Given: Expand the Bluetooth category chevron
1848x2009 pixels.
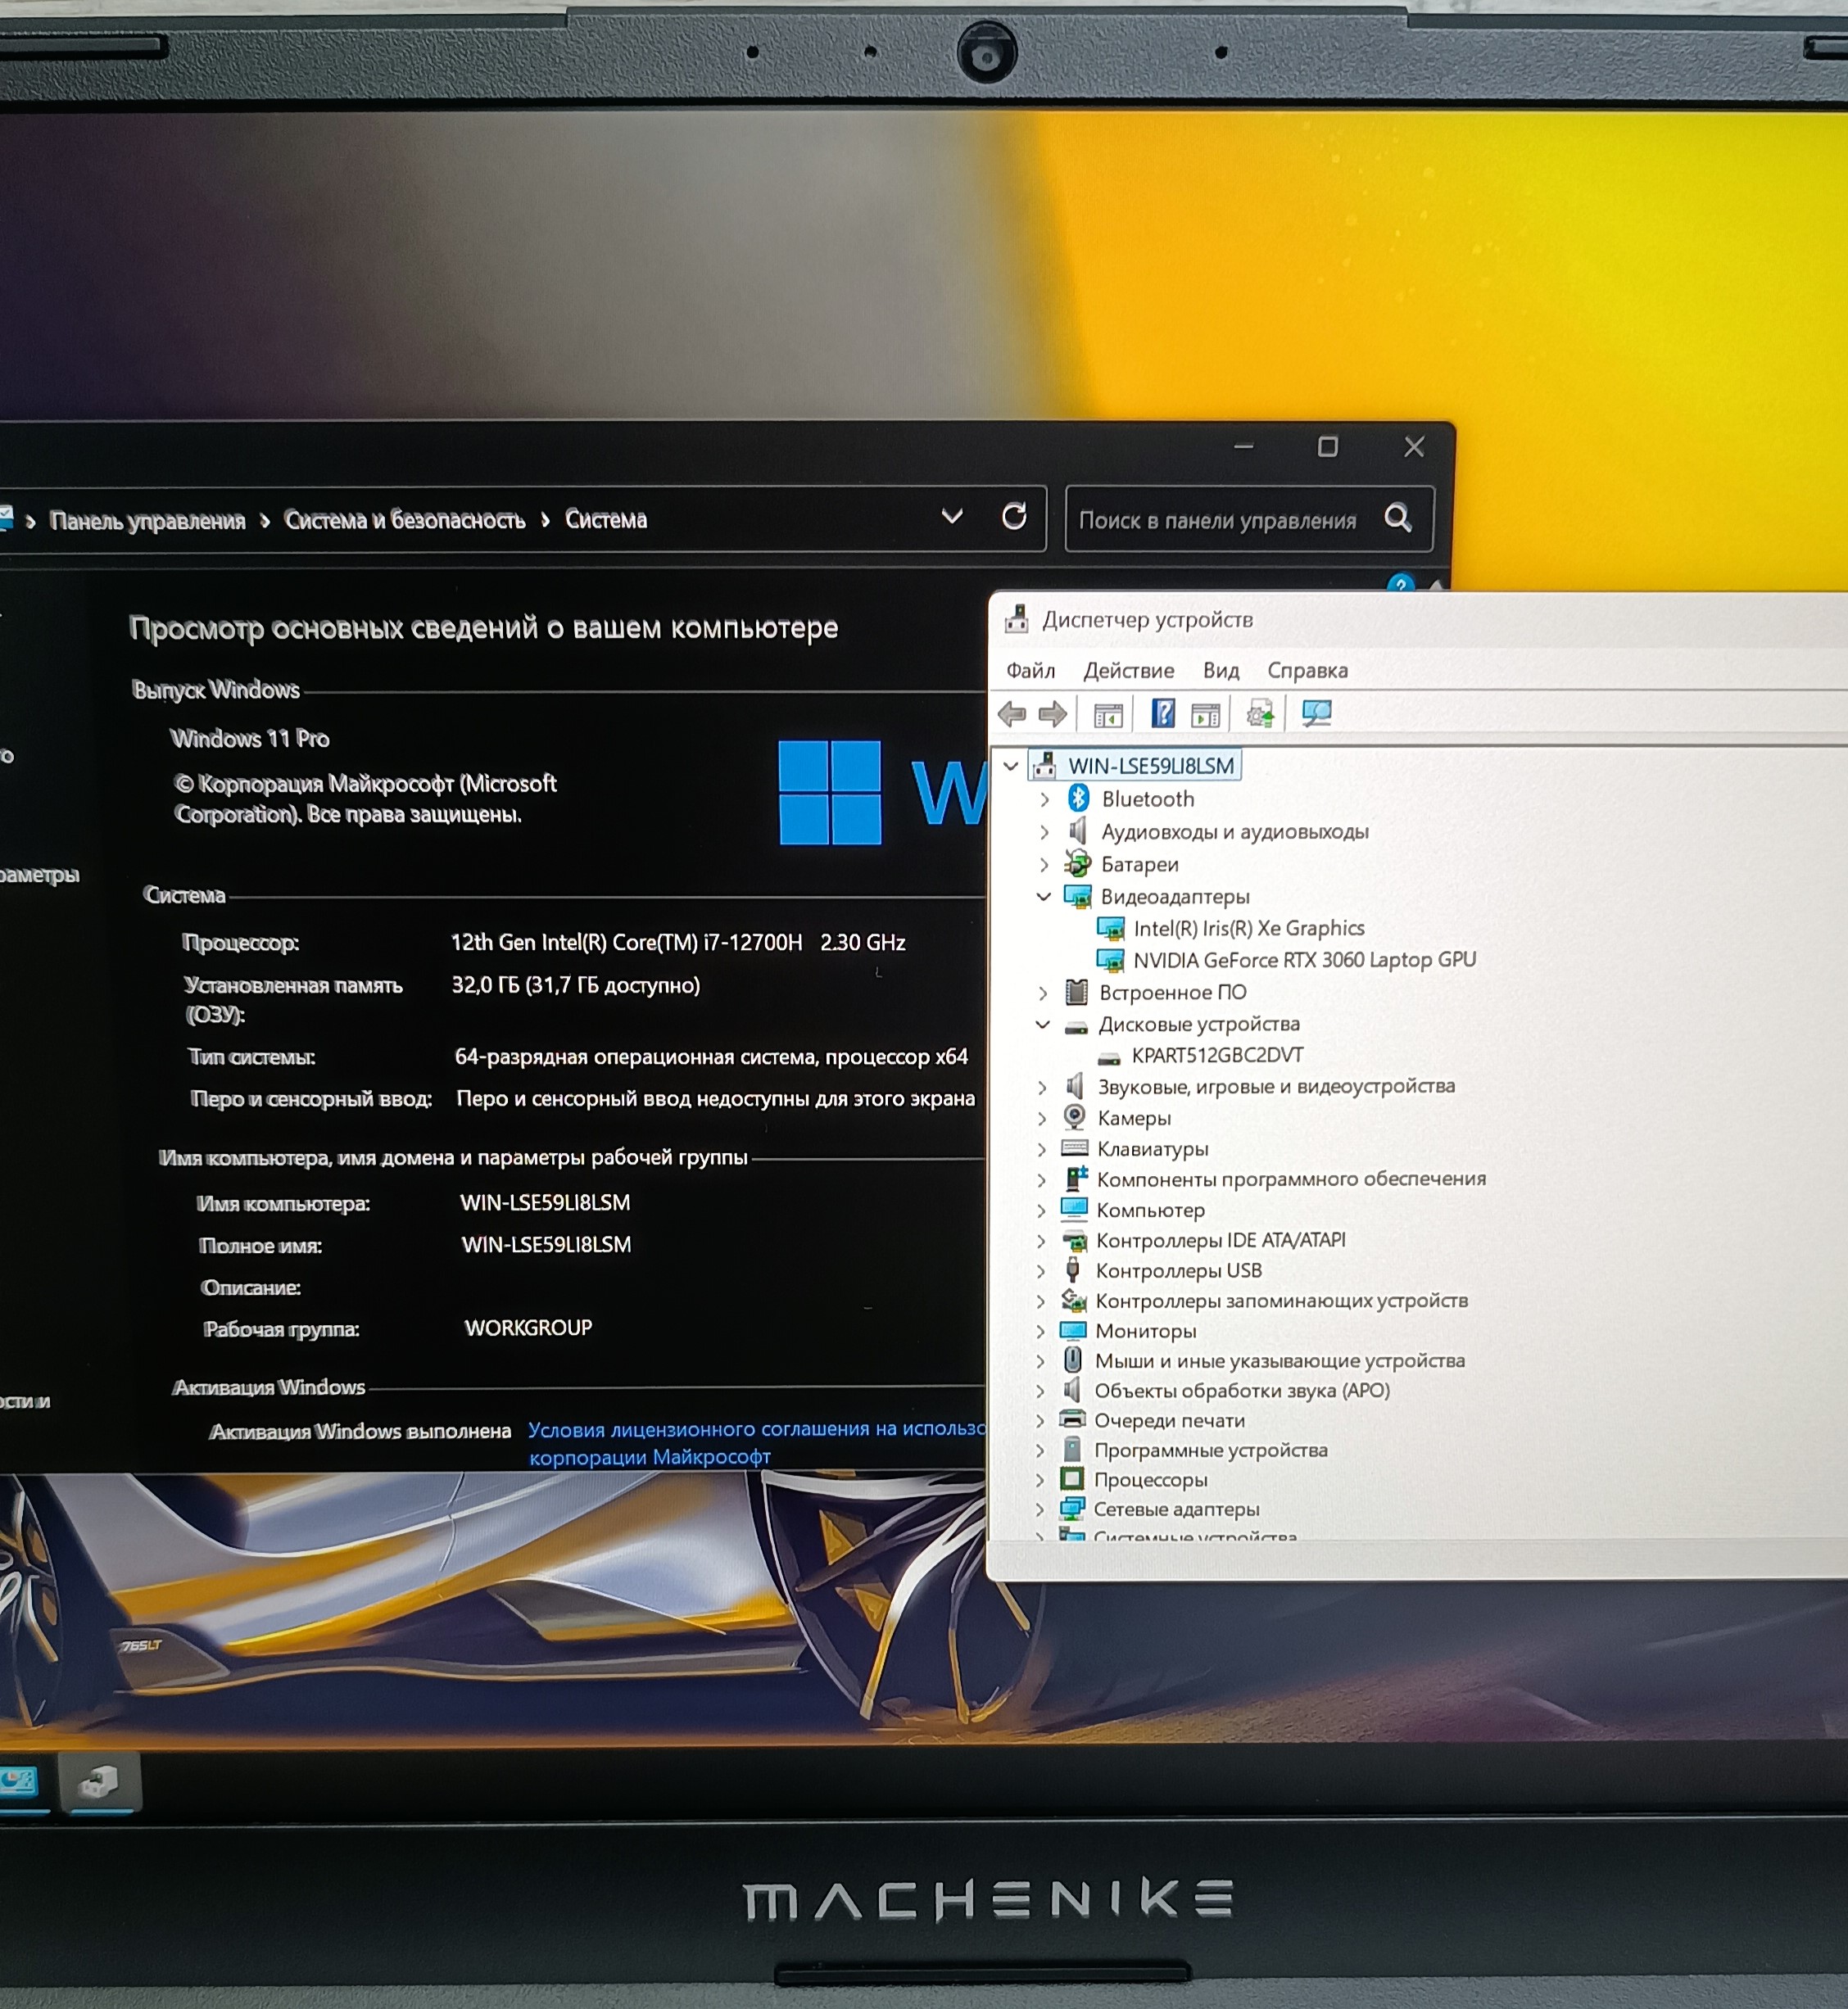Looking at the screenshot, I should 1044,799.
